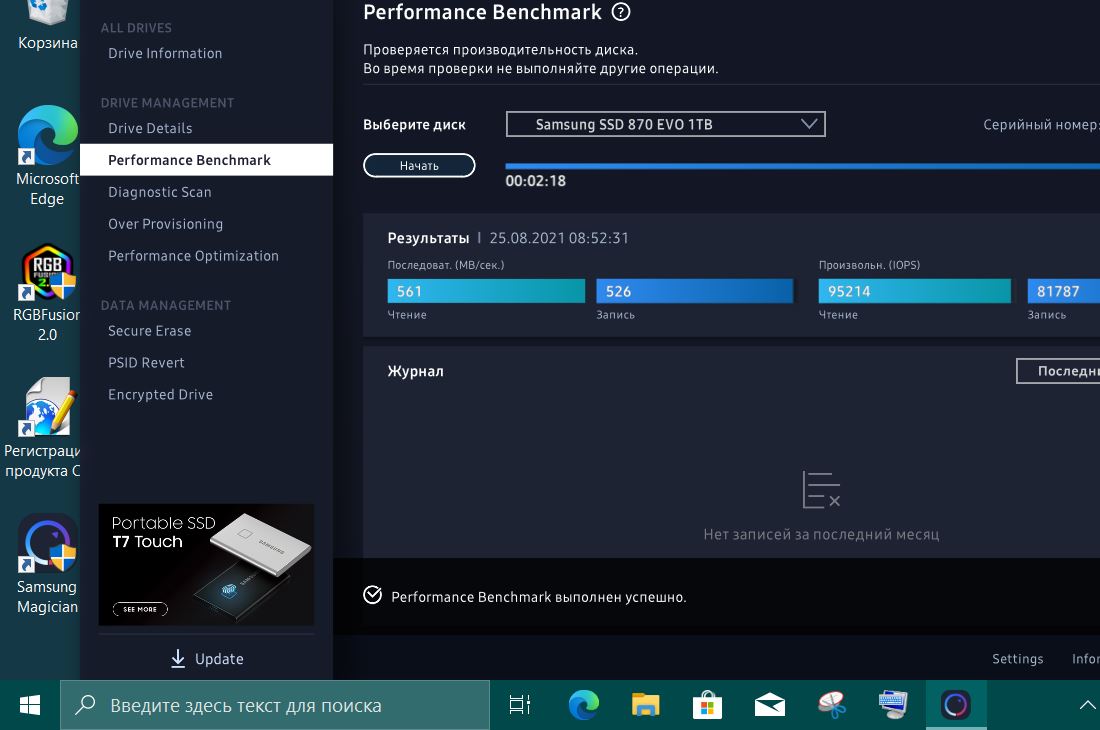Open the RGBFusion 2.0 desktop shortcut

click(47, 292)
